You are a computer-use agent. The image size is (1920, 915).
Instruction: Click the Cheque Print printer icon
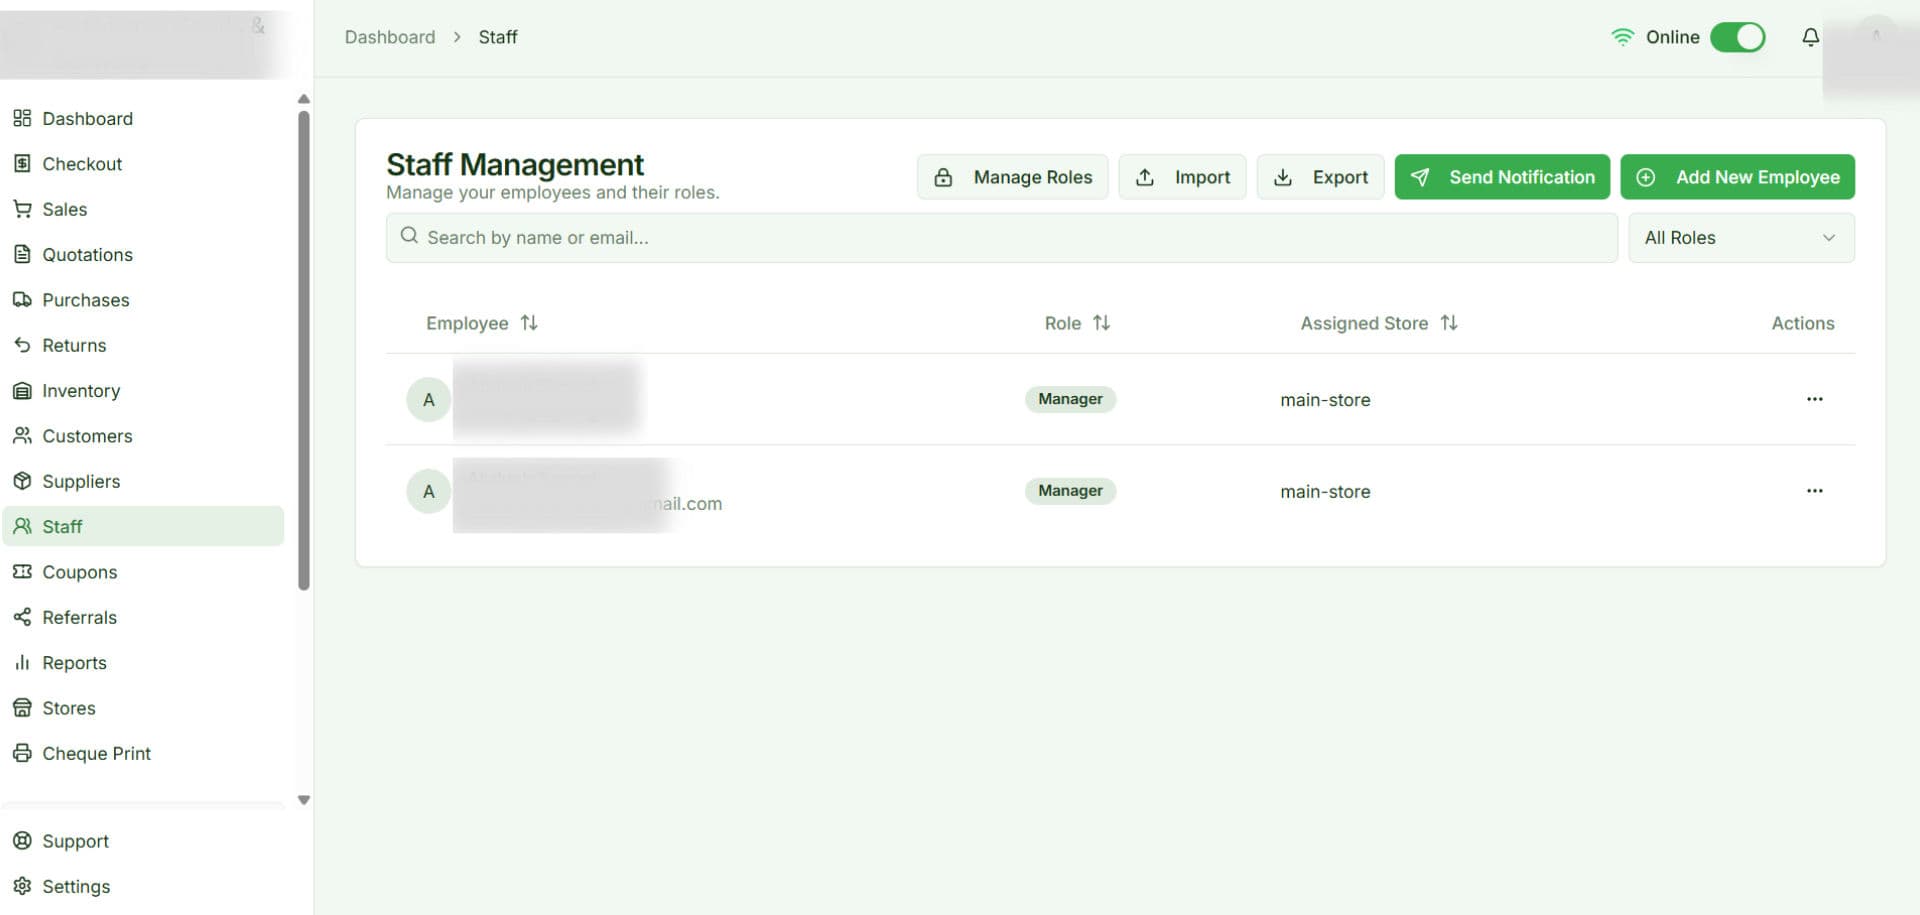22,753
